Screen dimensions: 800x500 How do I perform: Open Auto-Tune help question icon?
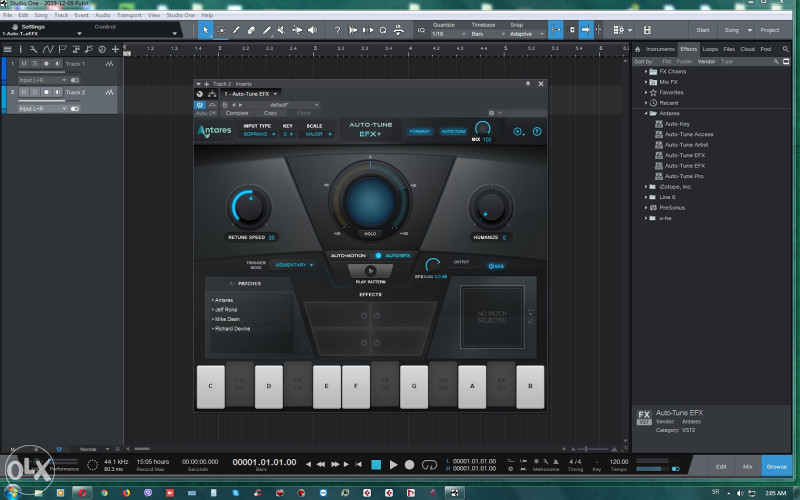click(x=537, y=132)
